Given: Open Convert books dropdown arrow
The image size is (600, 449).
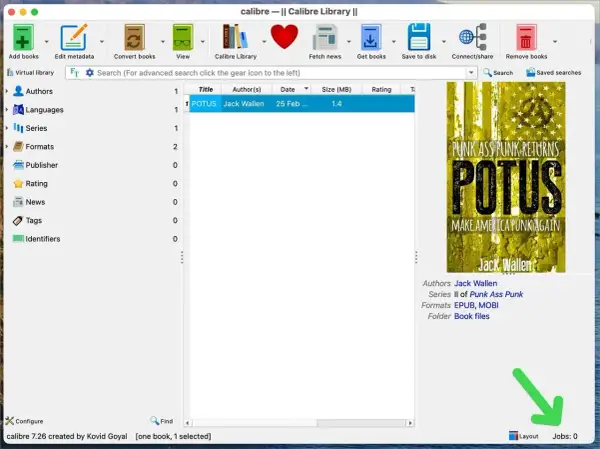Looking at the screenshot, I should point(163,41).
